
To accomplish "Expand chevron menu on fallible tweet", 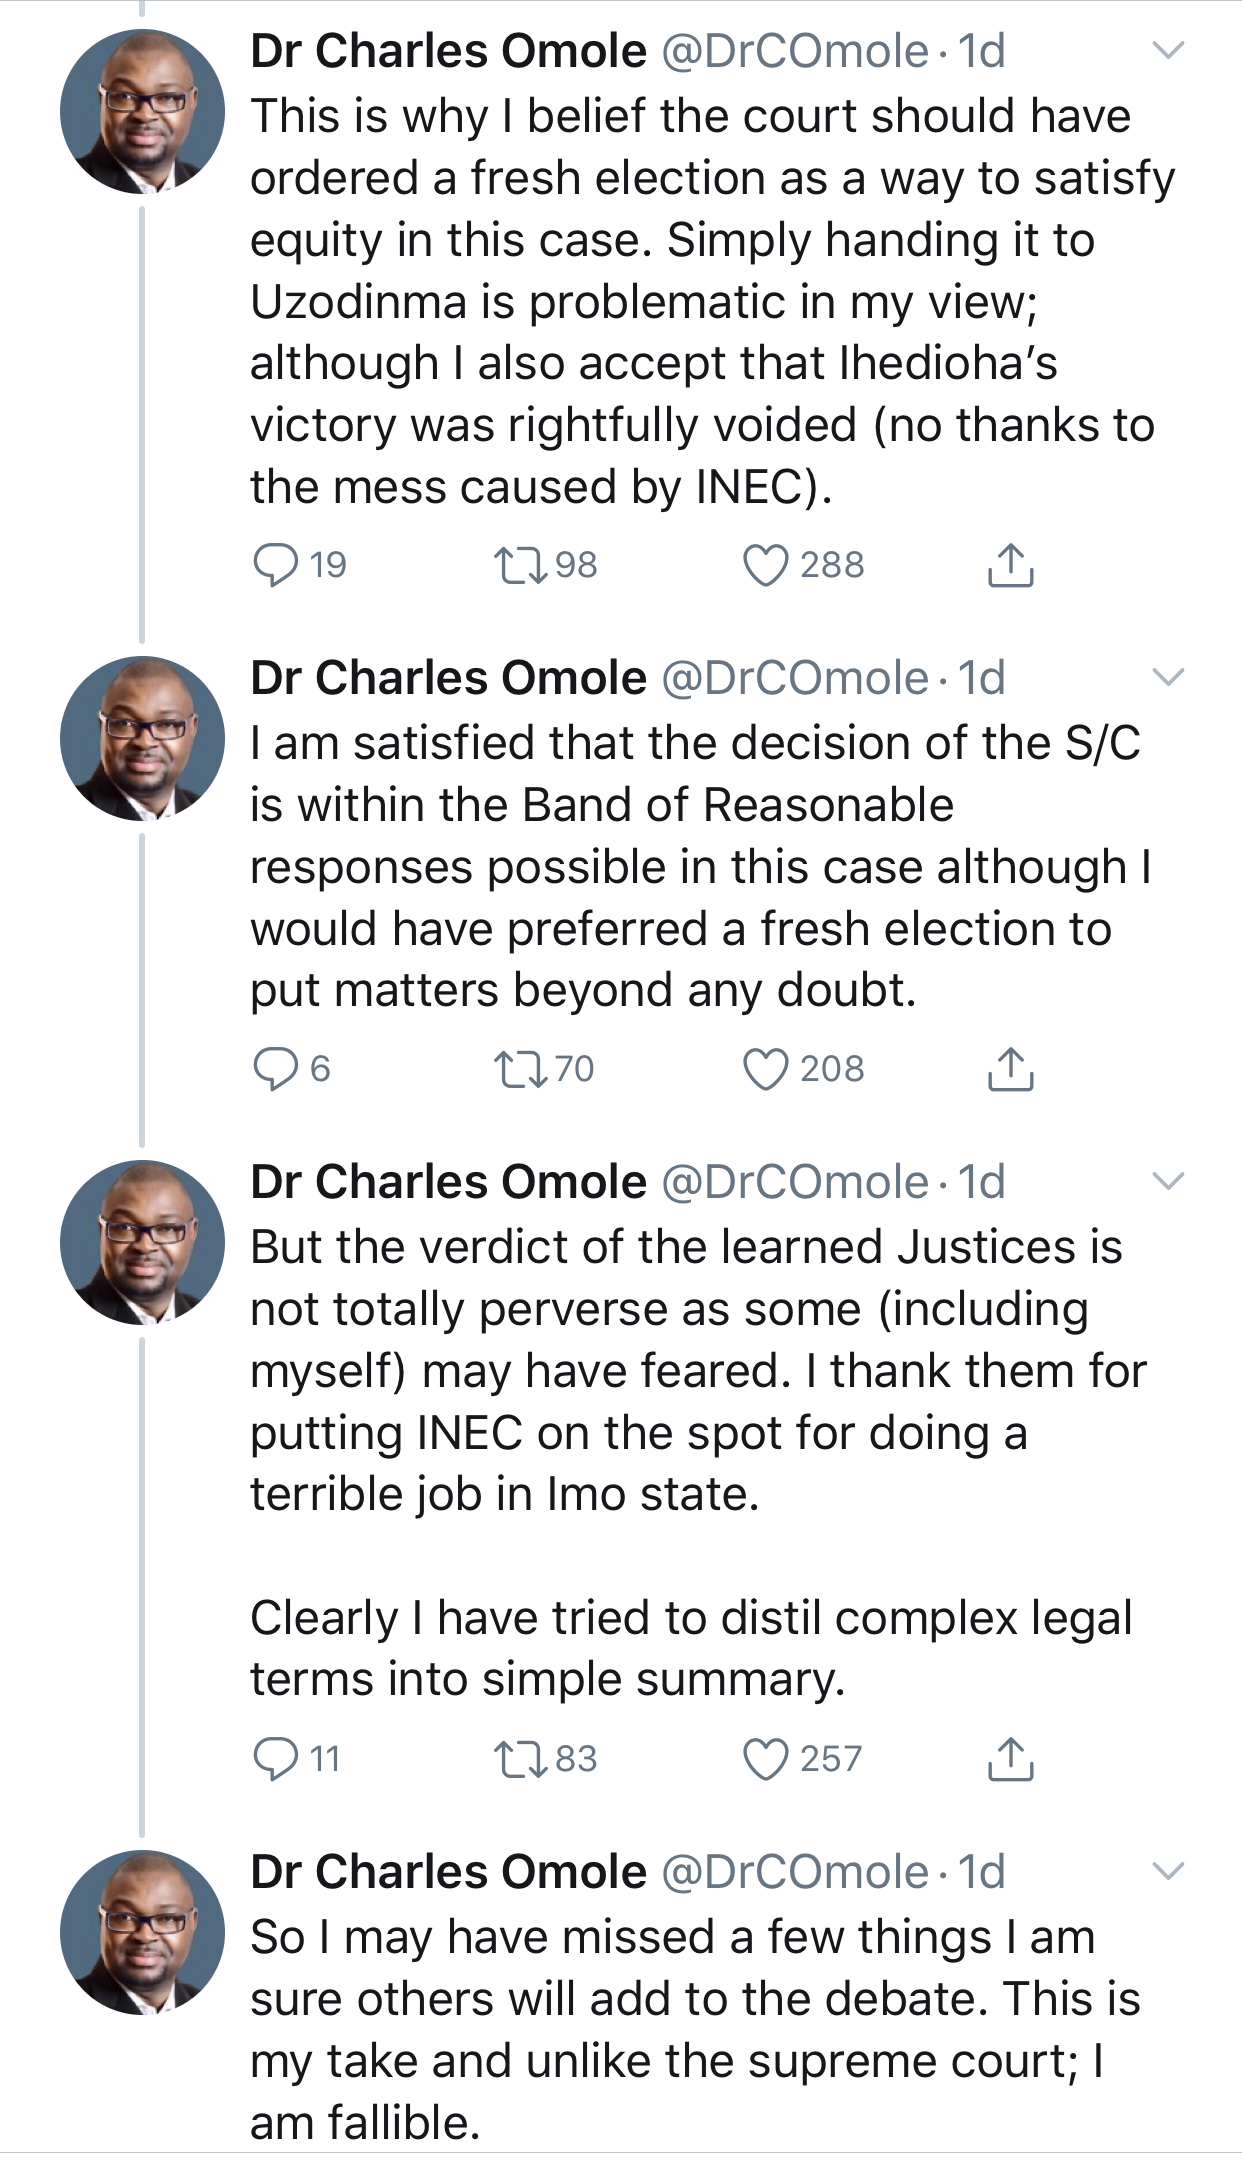I will point(1168,1871).
